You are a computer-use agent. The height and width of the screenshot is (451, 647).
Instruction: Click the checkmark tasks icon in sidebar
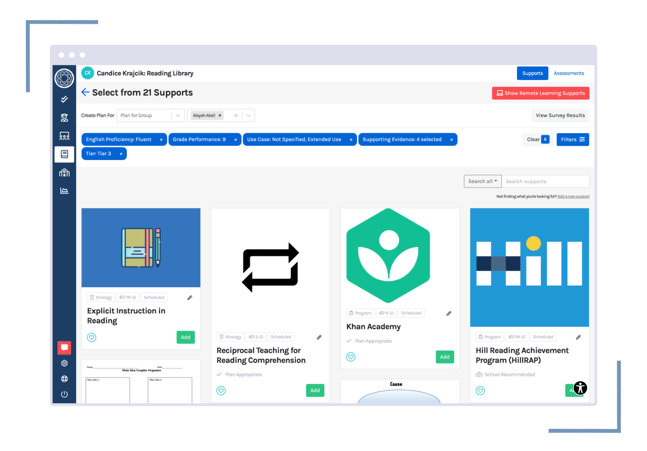click(x=64, y=99)
